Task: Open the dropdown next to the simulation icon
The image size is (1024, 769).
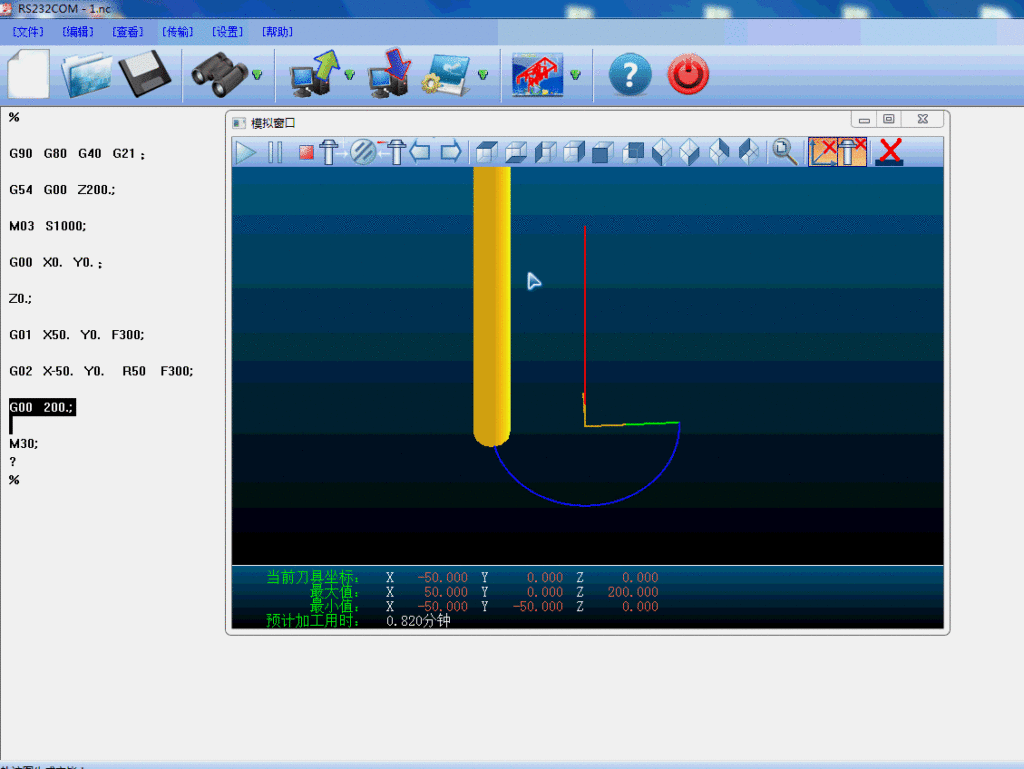Action: click(x=575, y=75)
